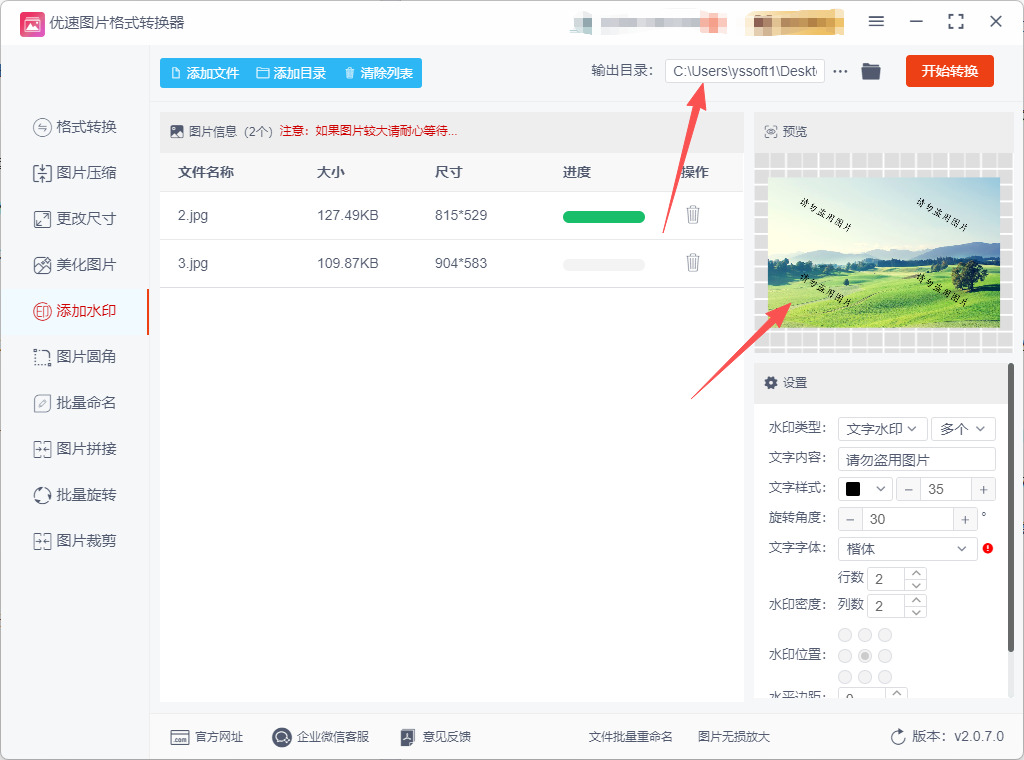Click the 图片拼接 image stitching icon
This screenshot has width=1024, height=760.
pos(42,449)
